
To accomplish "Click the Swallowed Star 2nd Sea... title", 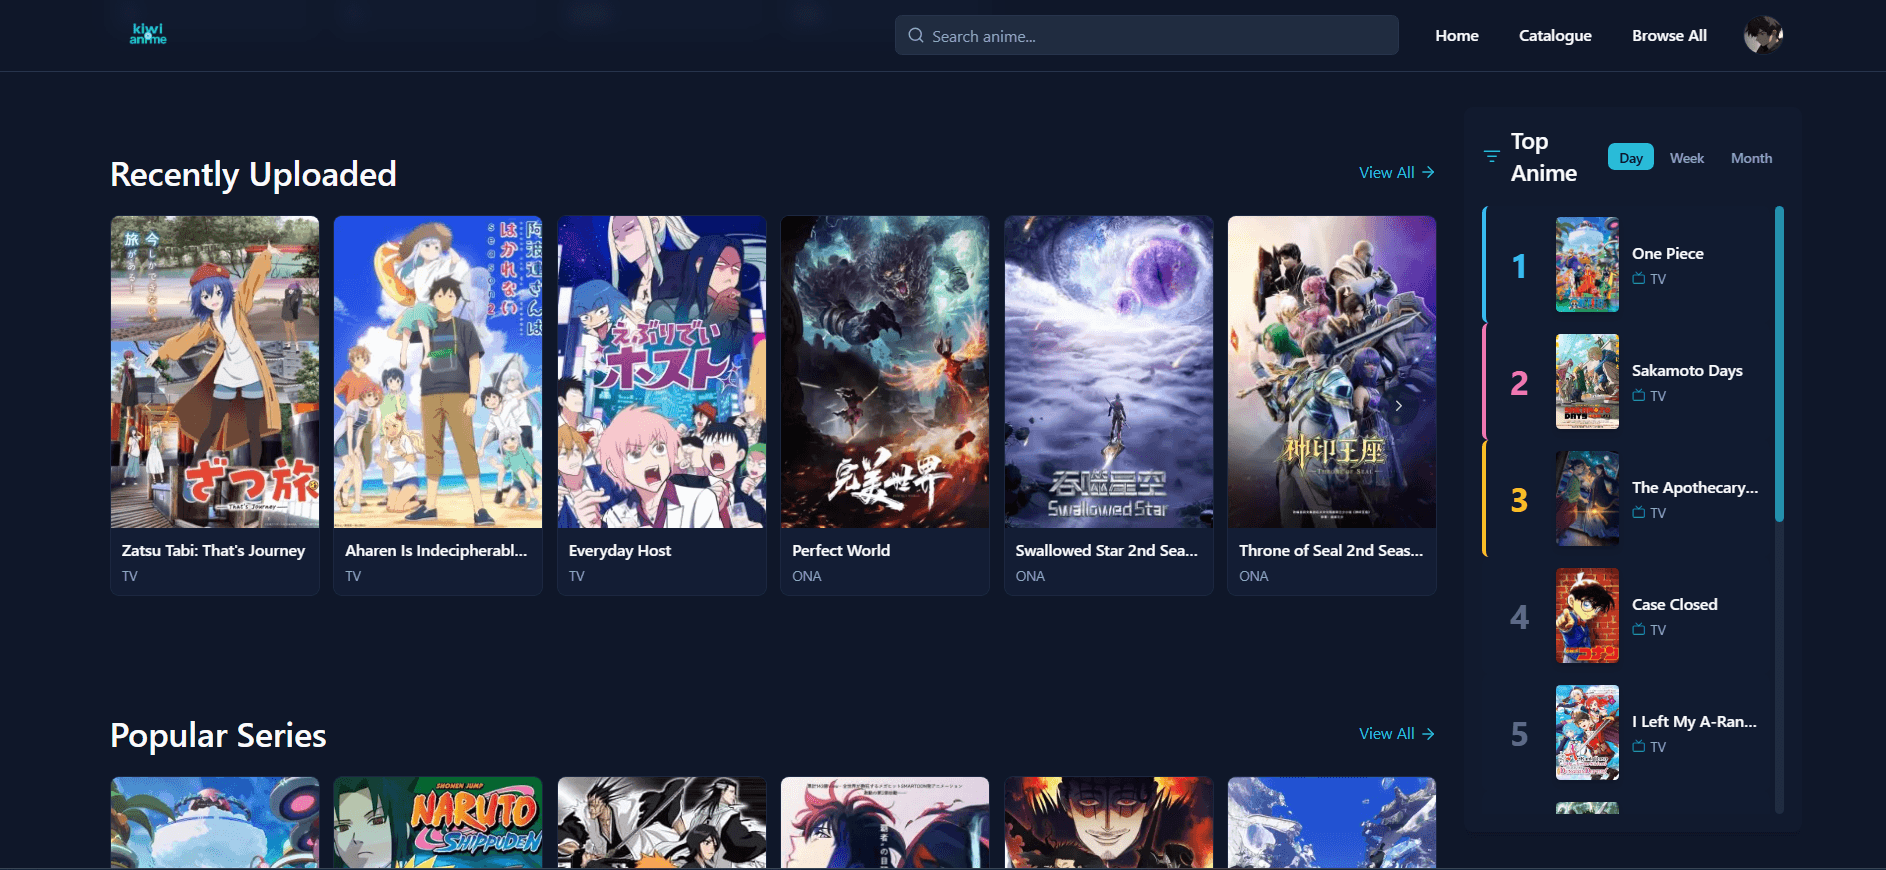I will coord(1106,550).
